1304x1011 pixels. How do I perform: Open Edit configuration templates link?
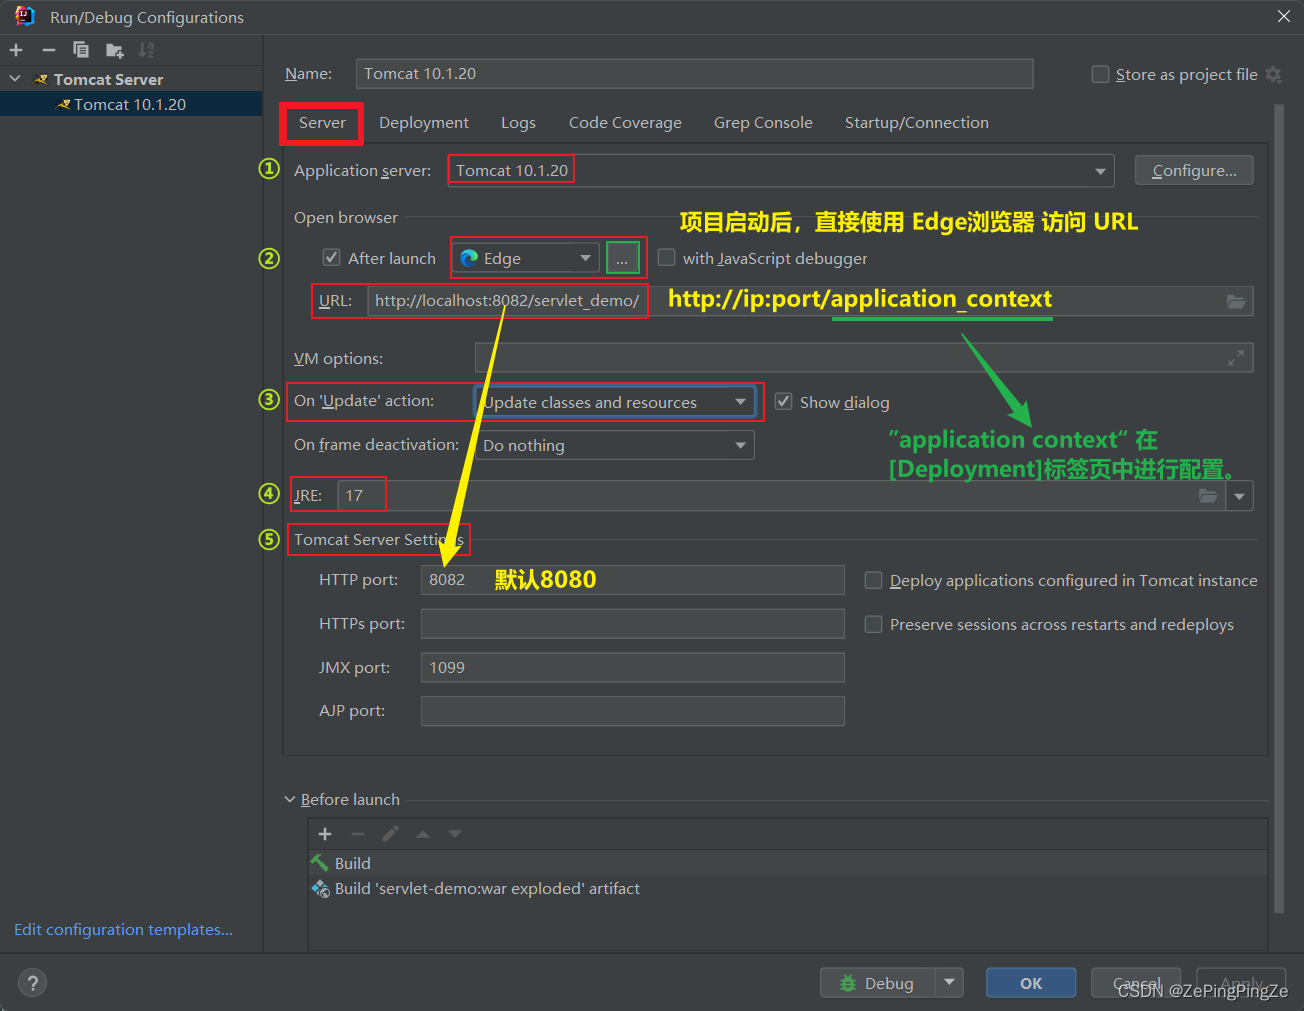(123, 930)
